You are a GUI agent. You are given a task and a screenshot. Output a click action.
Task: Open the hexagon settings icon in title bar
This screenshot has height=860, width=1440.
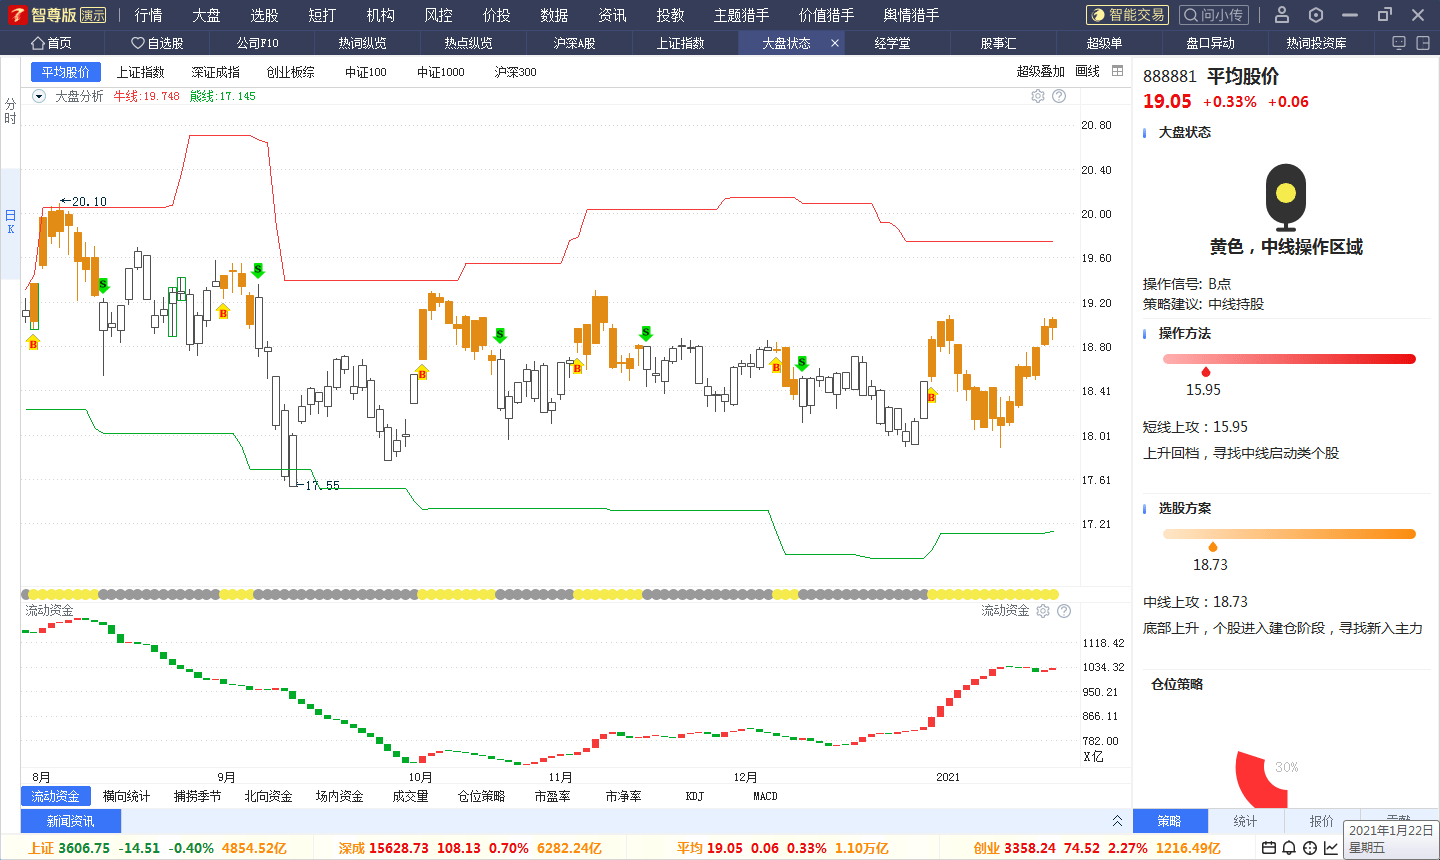click(x=1316, y=15)
